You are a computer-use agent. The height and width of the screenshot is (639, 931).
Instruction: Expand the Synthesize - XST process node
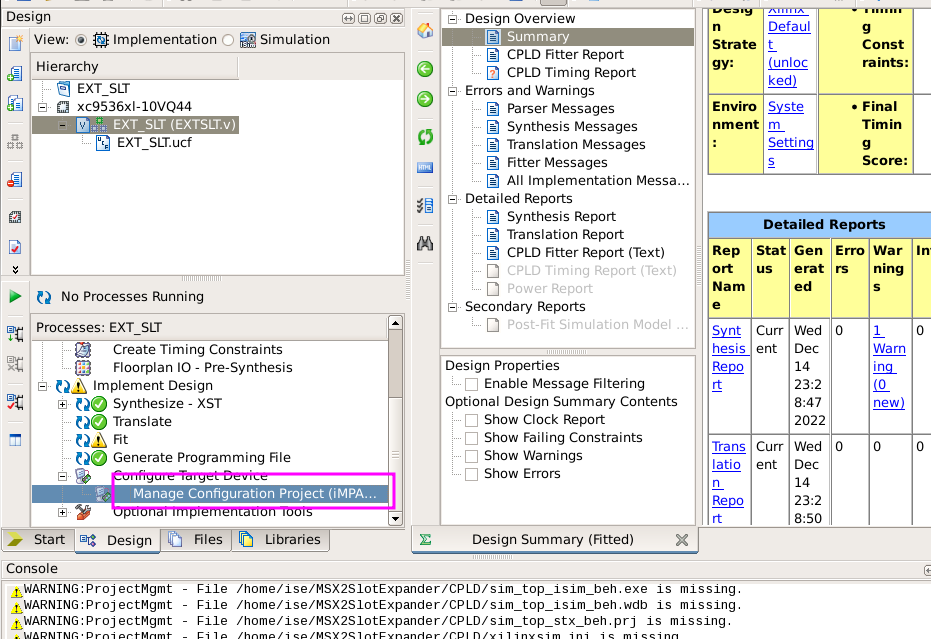click(63, 404)
